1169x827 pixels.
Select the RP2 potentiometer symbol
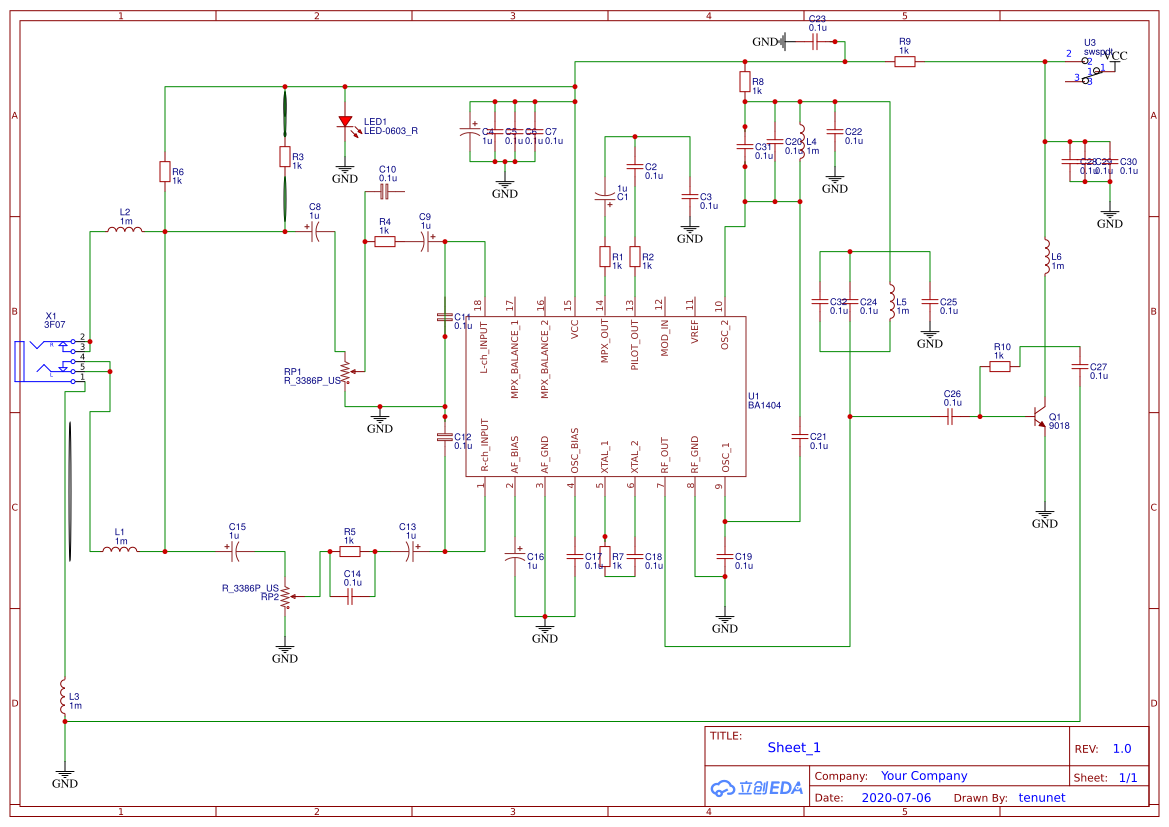coord(289,597)
